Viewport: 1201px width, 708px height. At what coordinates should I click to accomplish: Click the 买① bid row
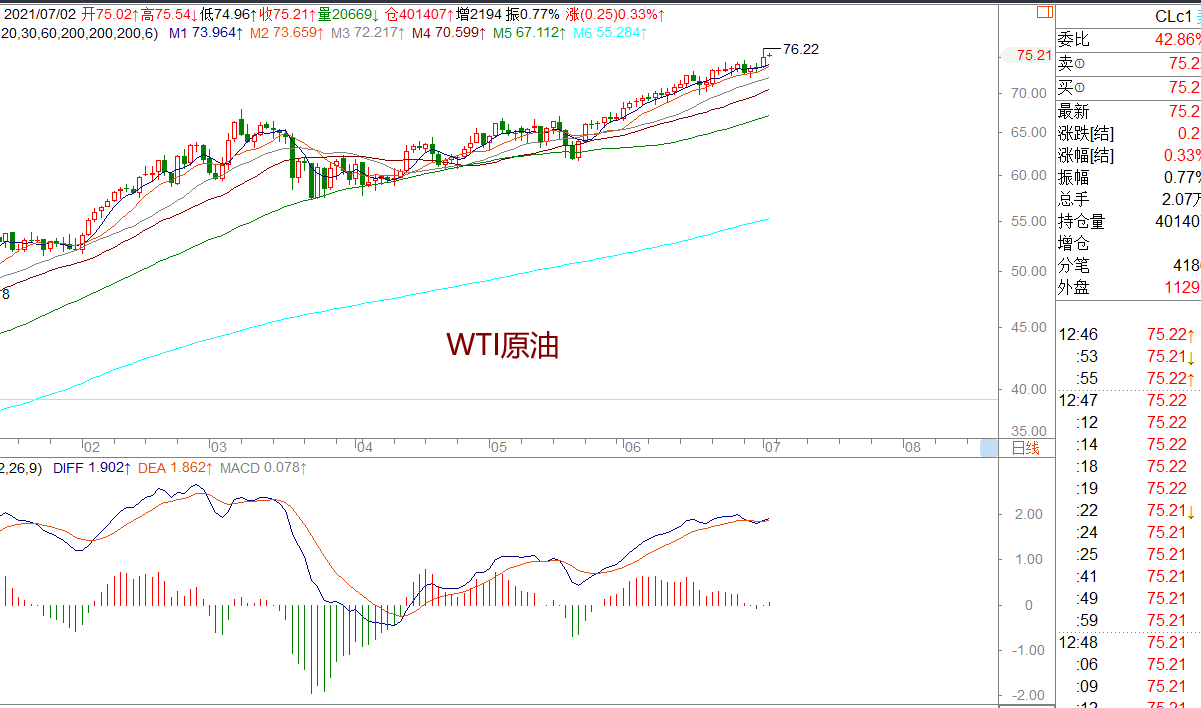1129,88
